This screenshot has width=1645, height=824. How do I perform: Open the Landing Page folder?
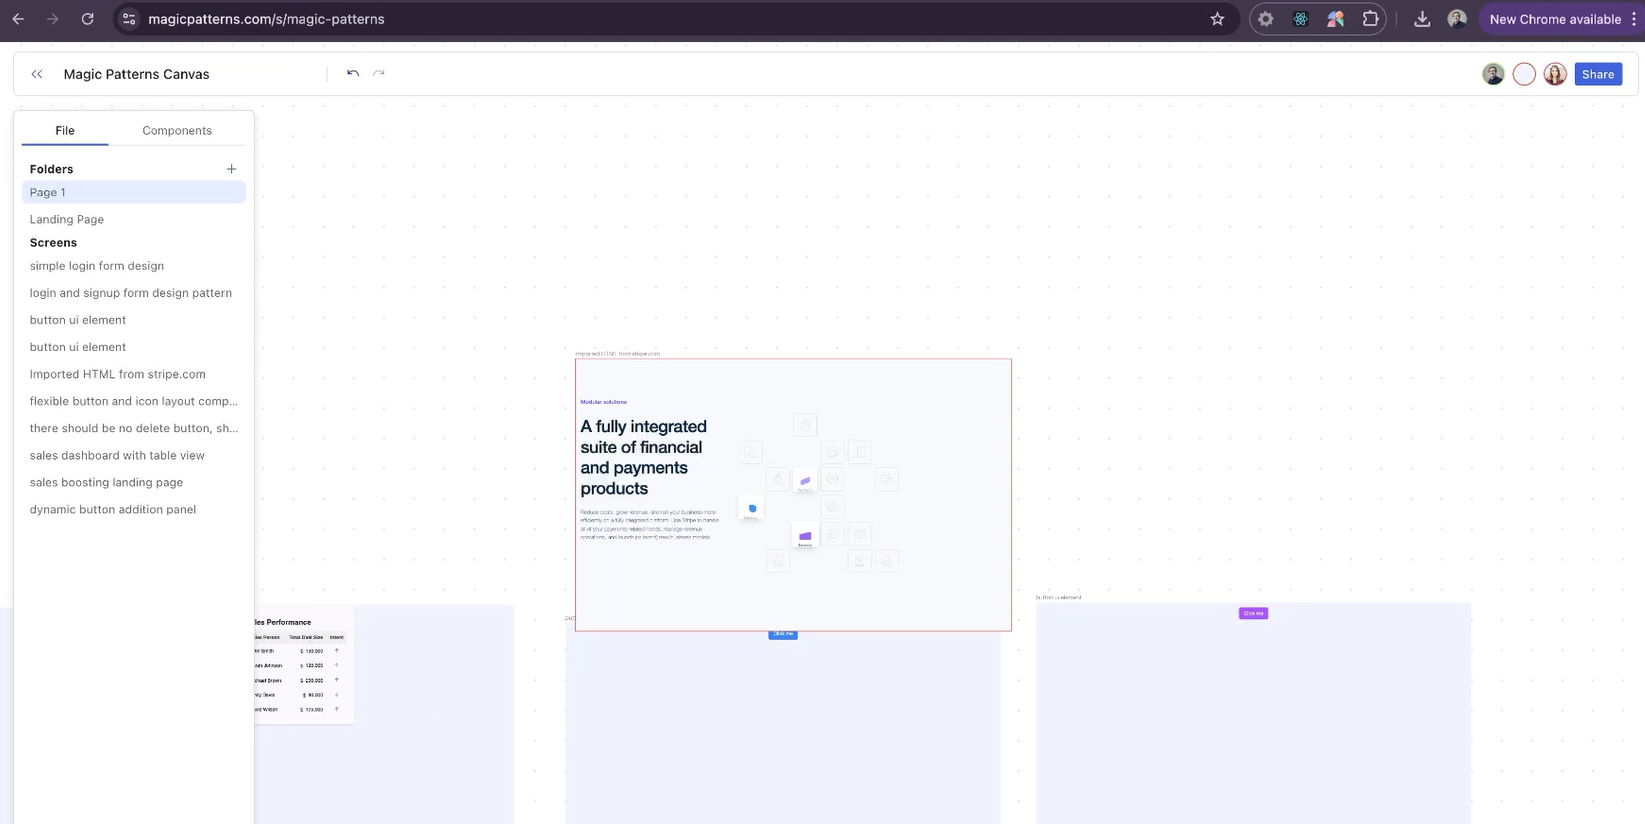pos(134,219)
